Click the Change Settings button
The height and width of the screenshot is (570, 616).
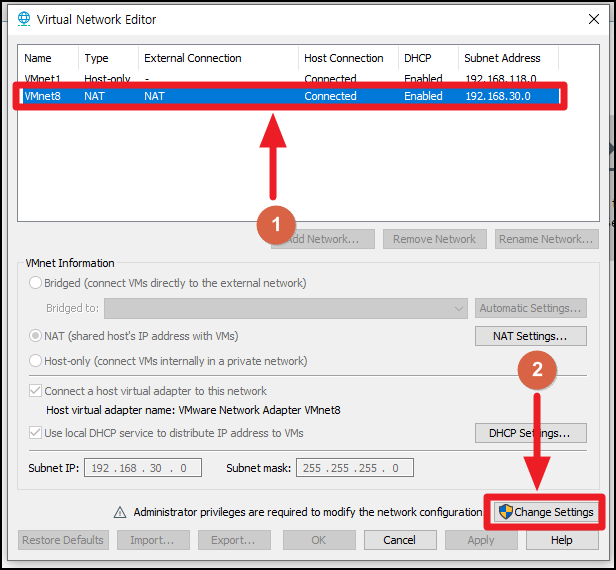pos(546,512)
